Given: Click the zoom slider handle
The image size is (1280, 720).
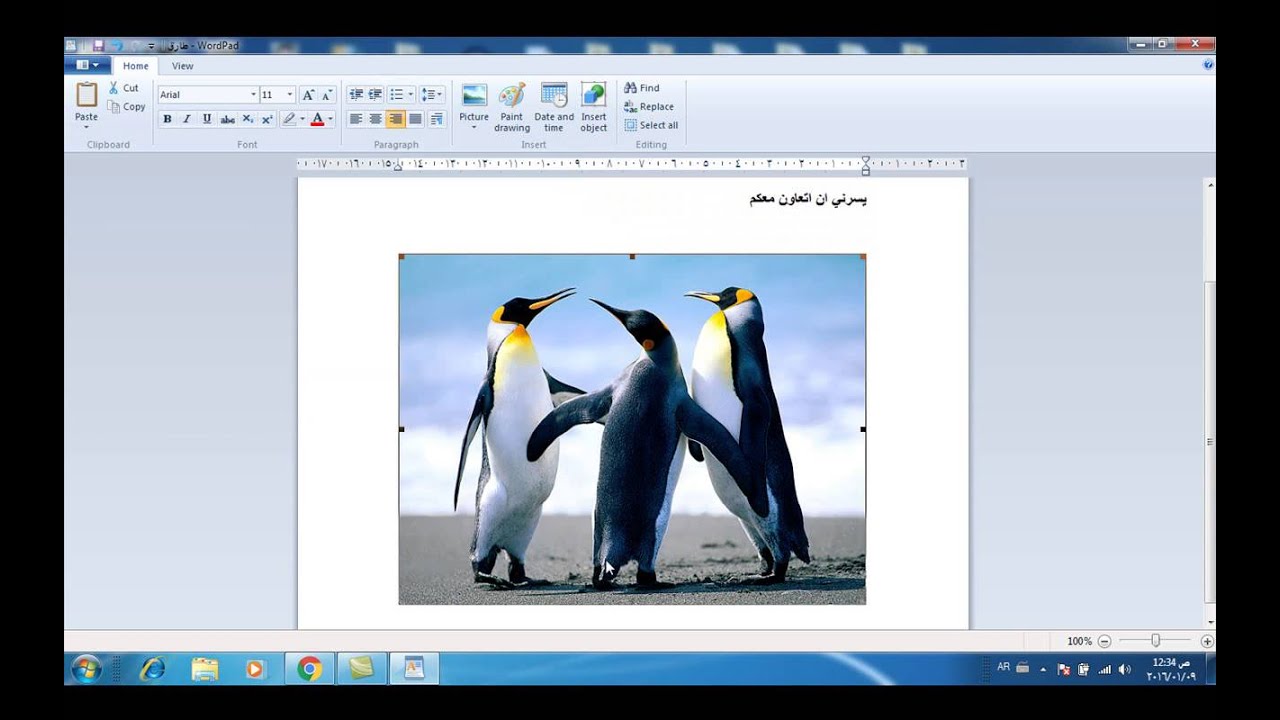Looking at the screenshot, I should tap(1155, 641).
